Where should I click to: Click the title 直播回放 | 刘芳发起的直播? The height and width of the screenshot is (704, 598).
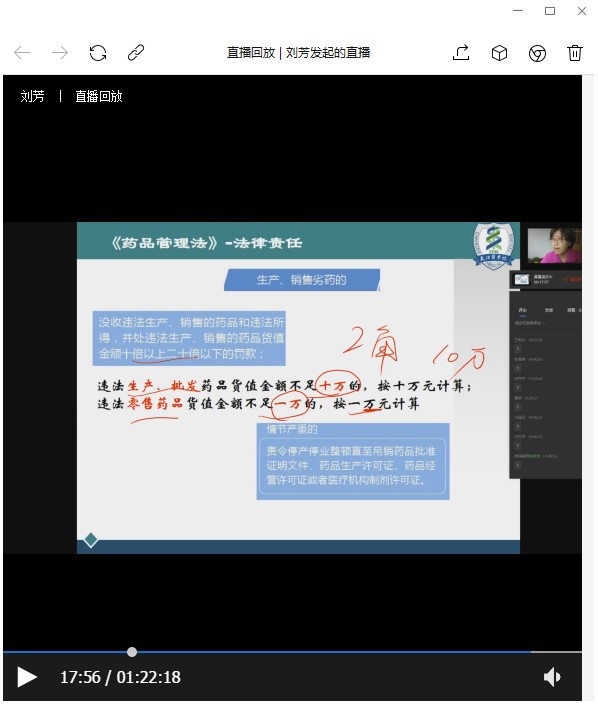pyautogui.click(x=299, y=53)
